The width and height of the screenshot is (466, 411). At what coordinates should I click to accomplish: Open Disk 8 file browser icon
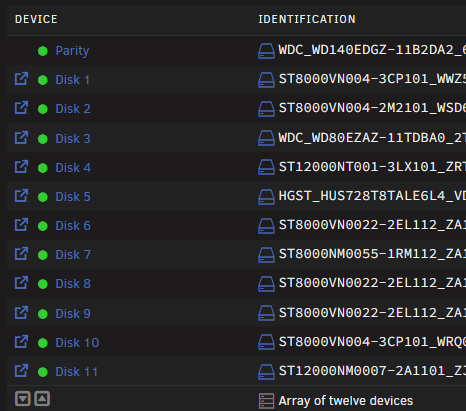click(21, 283)
